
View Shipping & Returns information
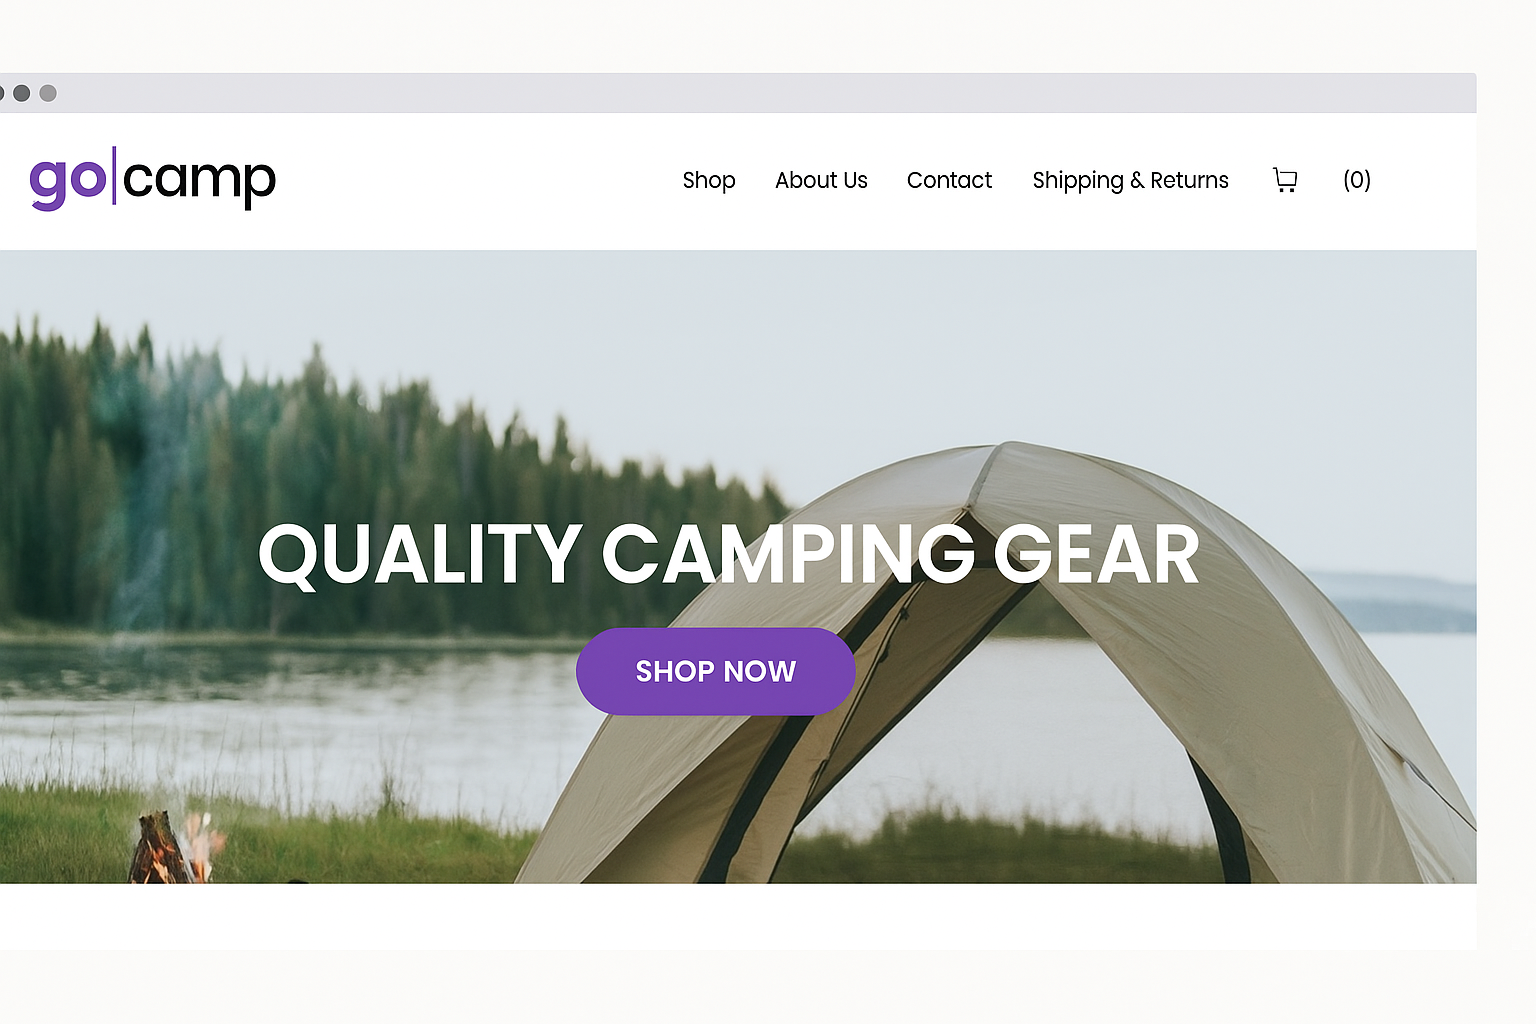[x=1130, y=180]
